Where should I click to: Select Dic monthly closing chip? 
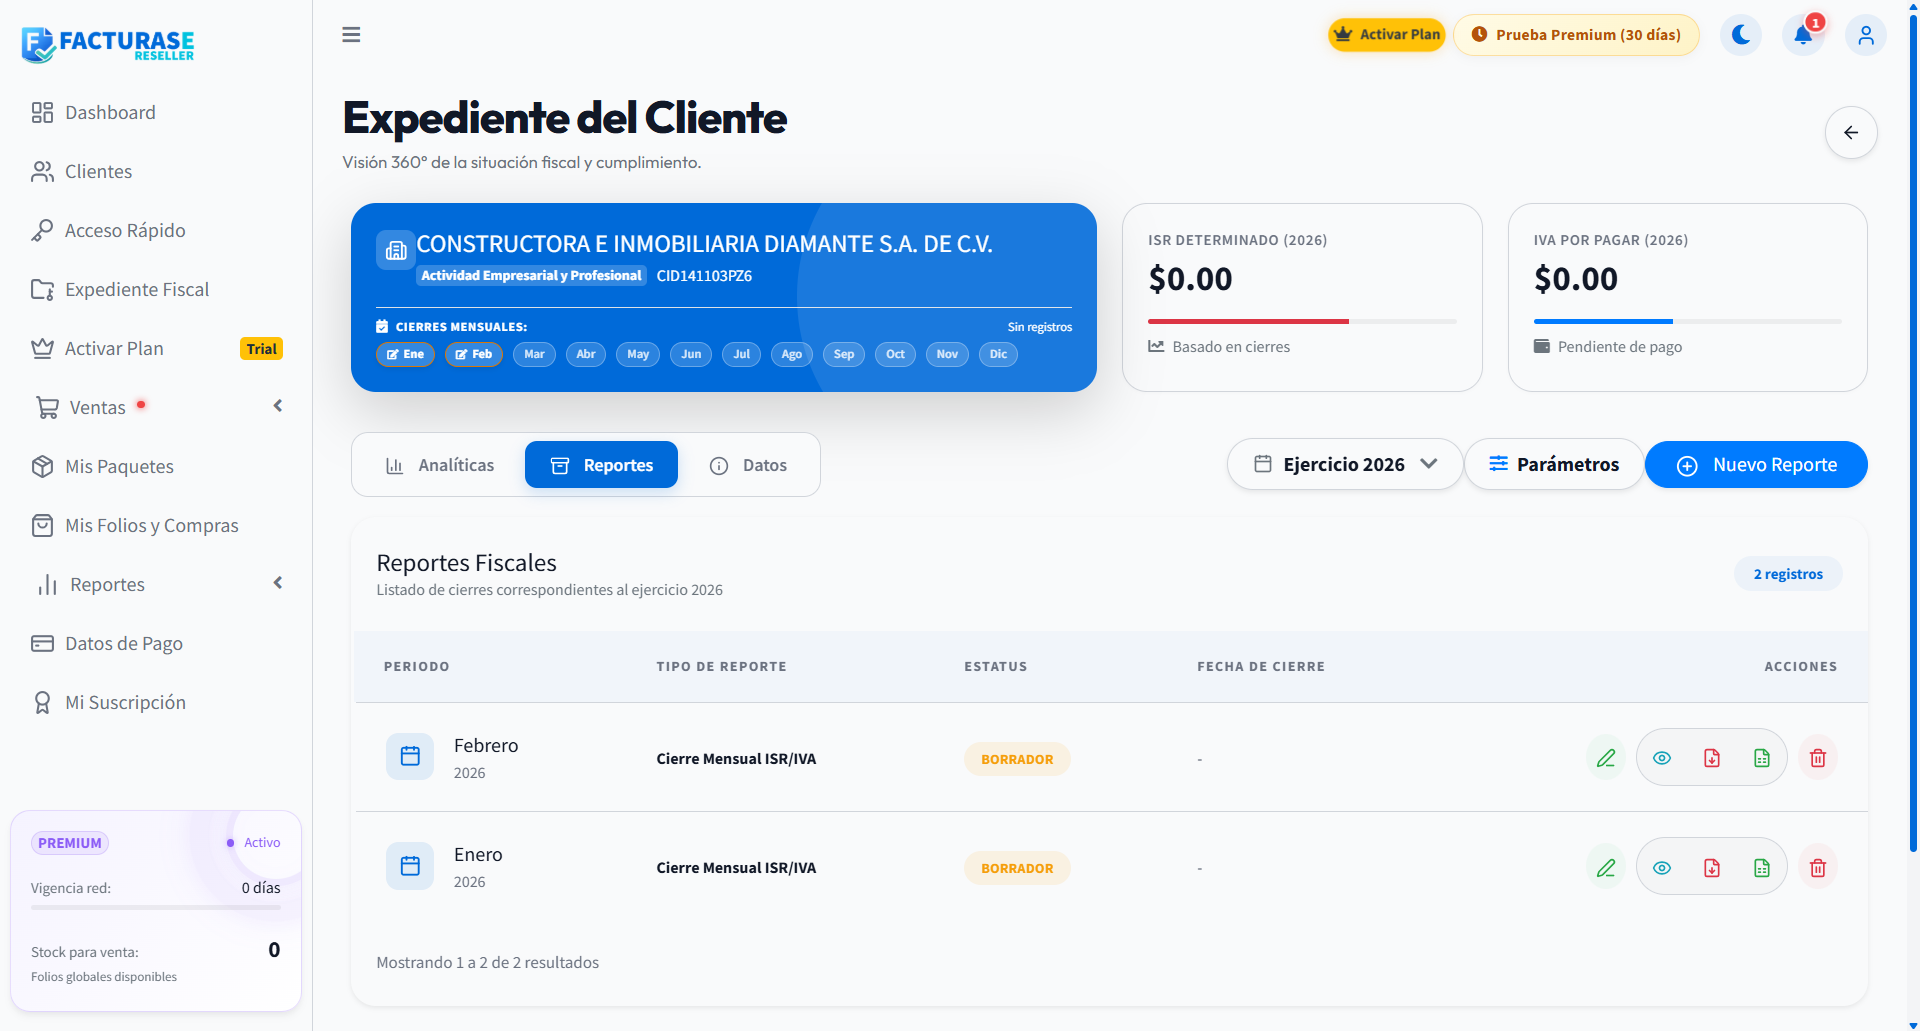tap(998, 354)
